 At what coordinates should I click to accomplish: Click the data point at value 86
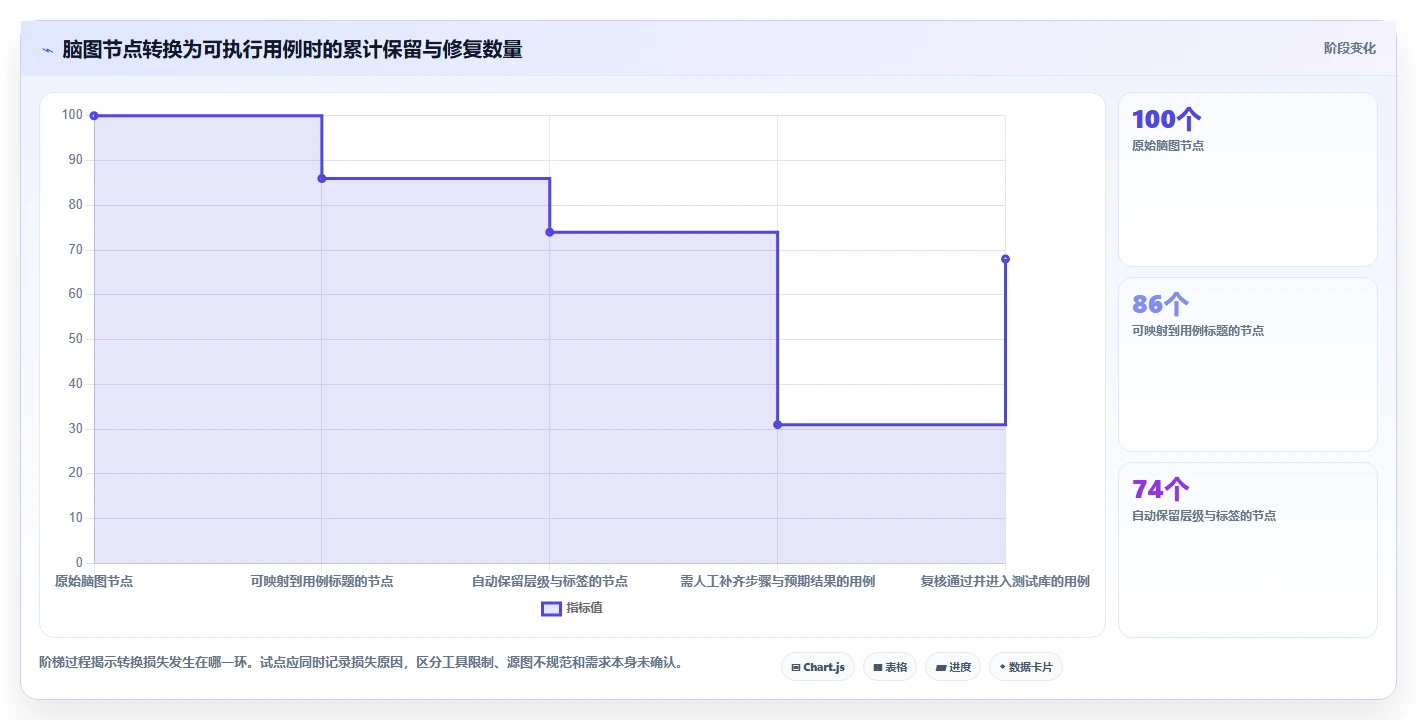click(x=322, y=178)
